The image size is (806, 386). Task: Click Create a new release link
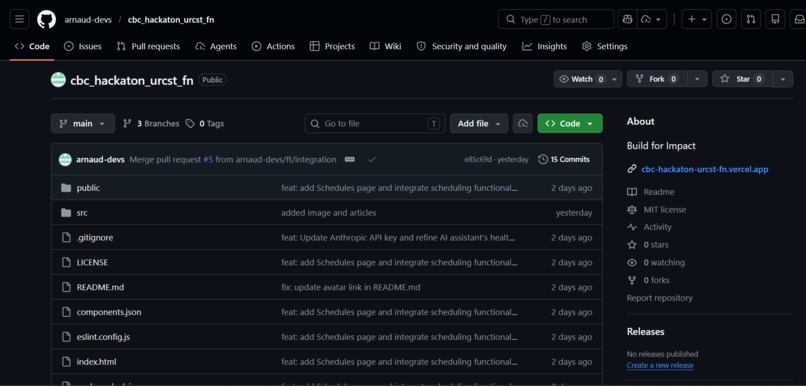click(660, 365)
